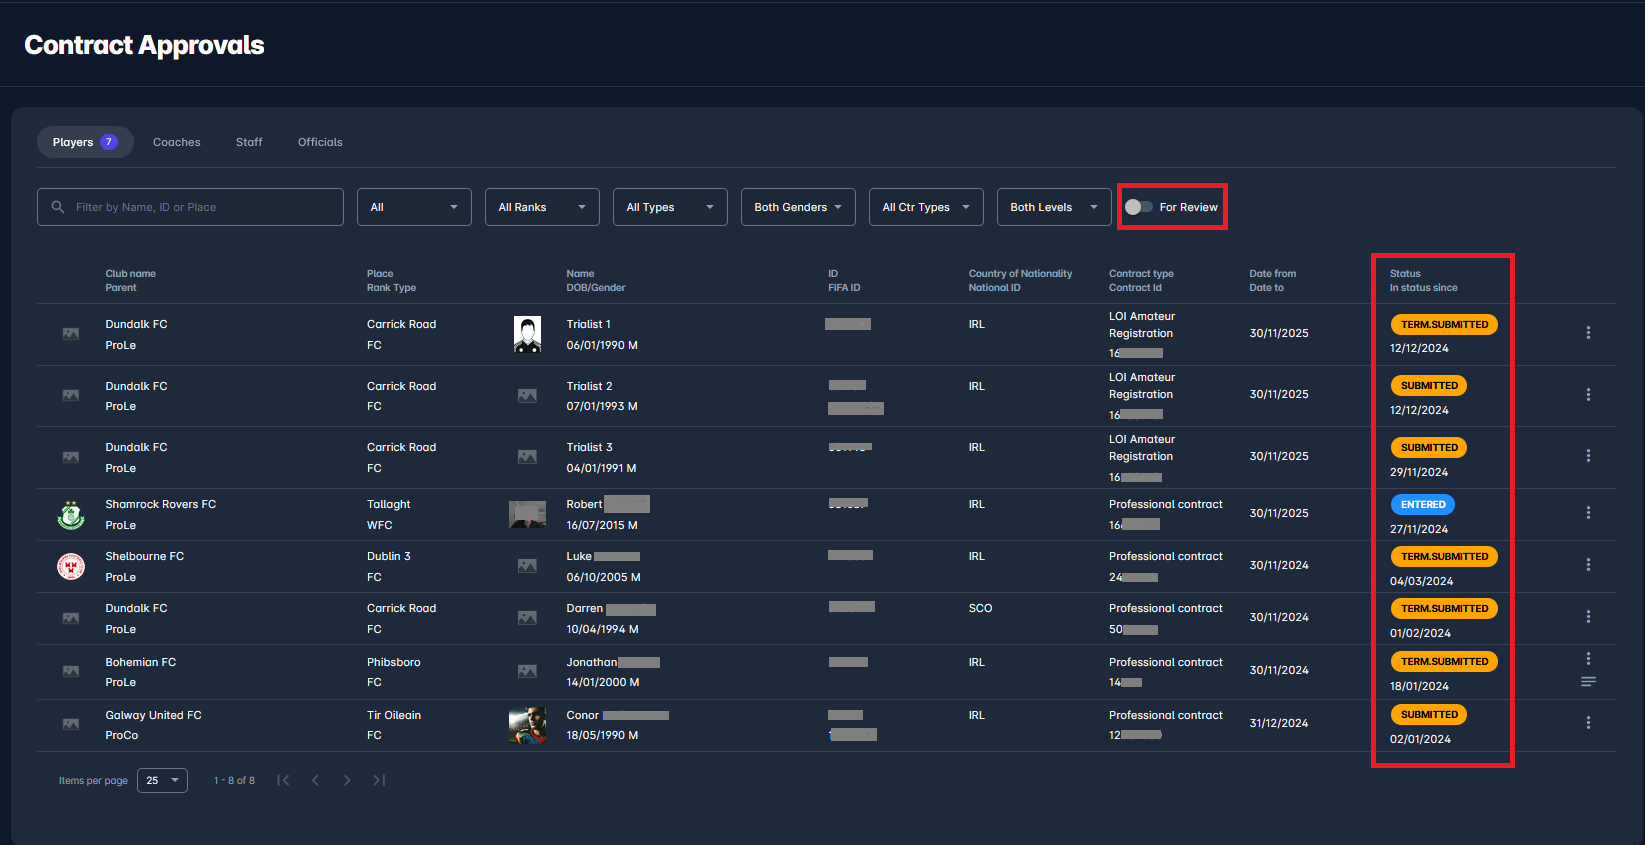Jump to last page in pagination

379,780
